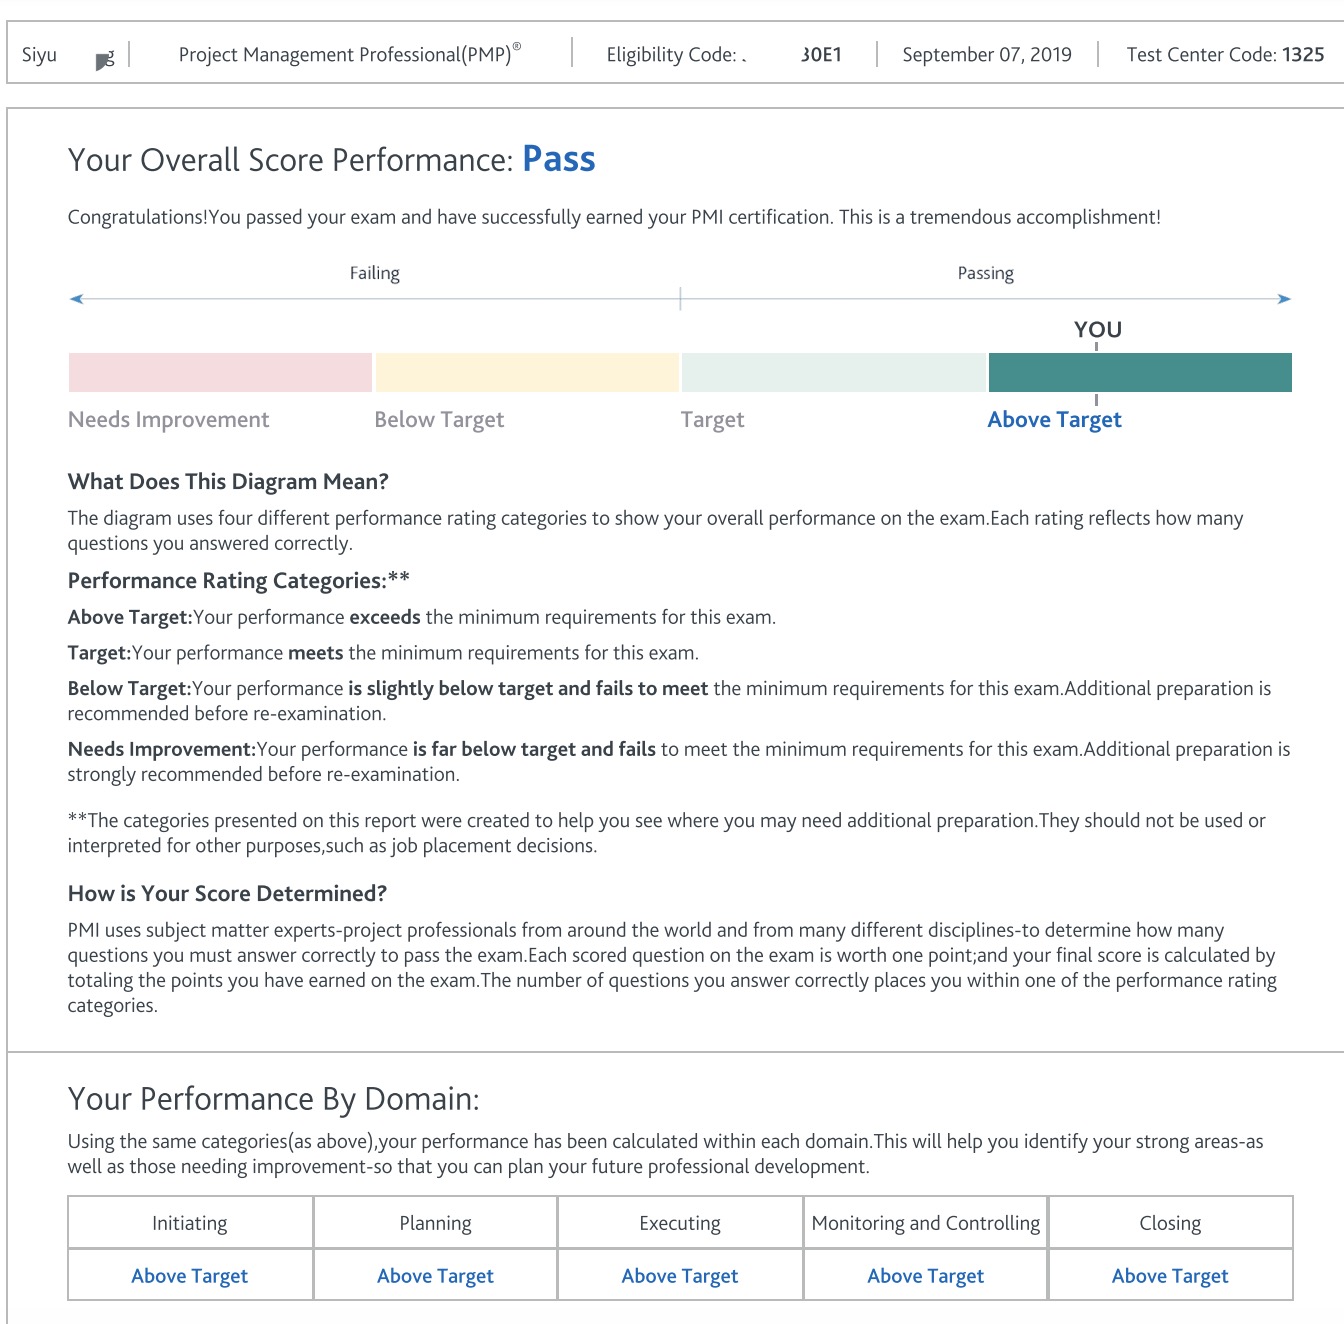Select the Target light green bar segment
The height and width of the screenshot is (1324, 1344).
pos(834,372)
